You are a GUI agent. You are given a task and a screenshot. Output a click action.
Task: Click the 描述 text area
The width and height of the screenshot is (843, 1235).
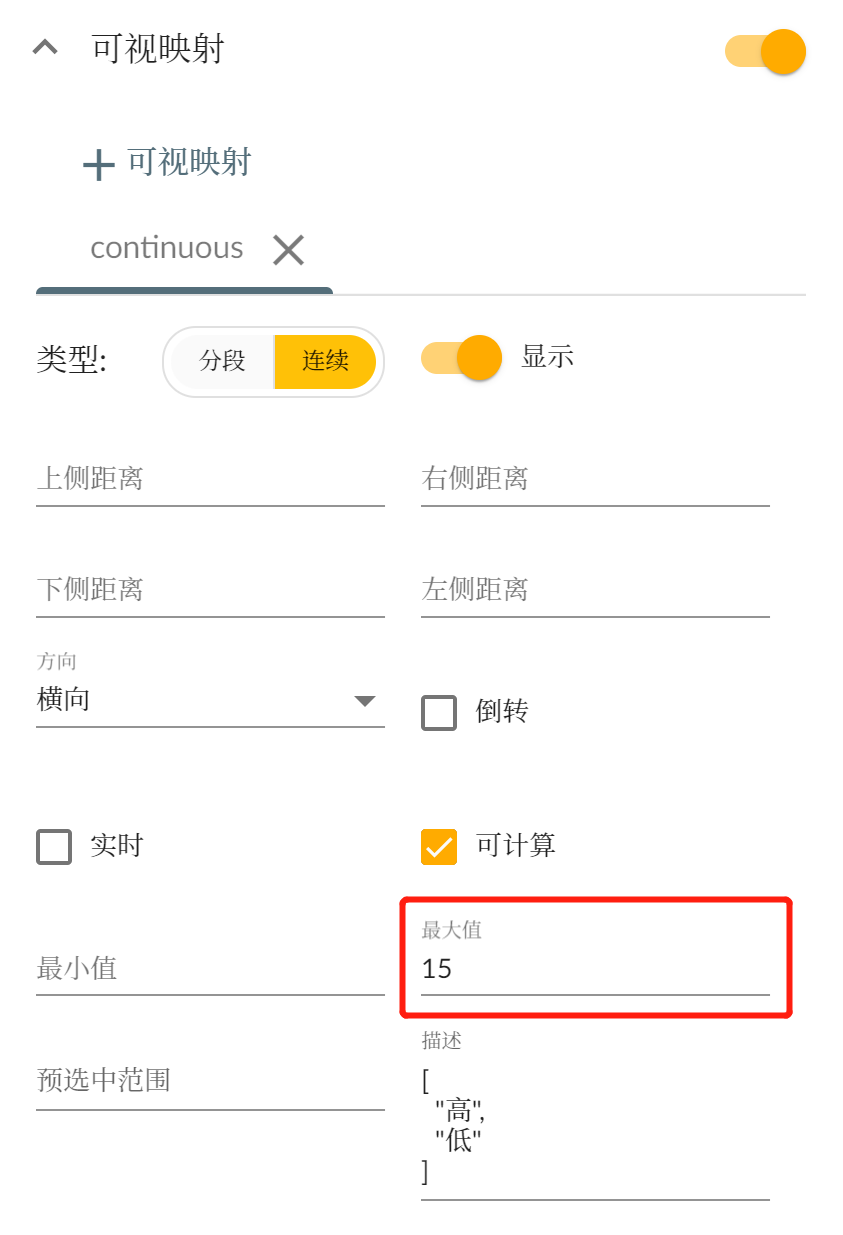[x=595, y=1125]
